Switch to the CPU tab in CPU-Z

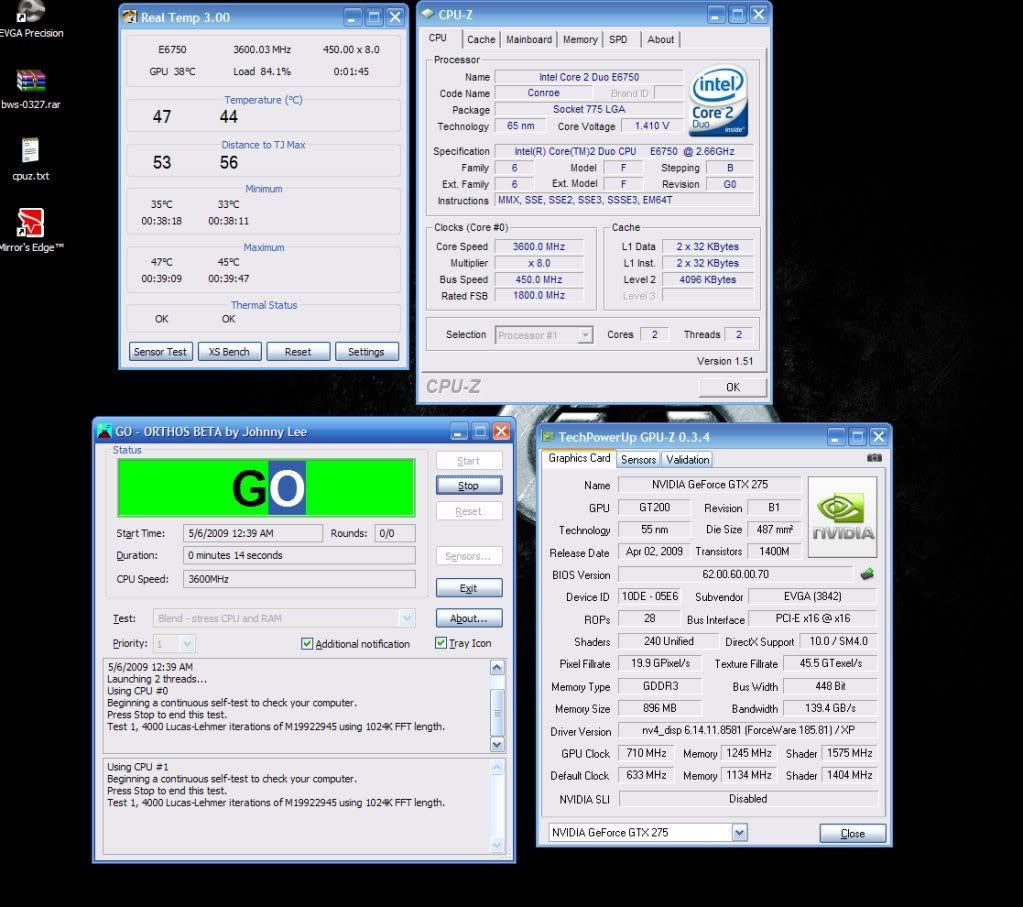438,38
